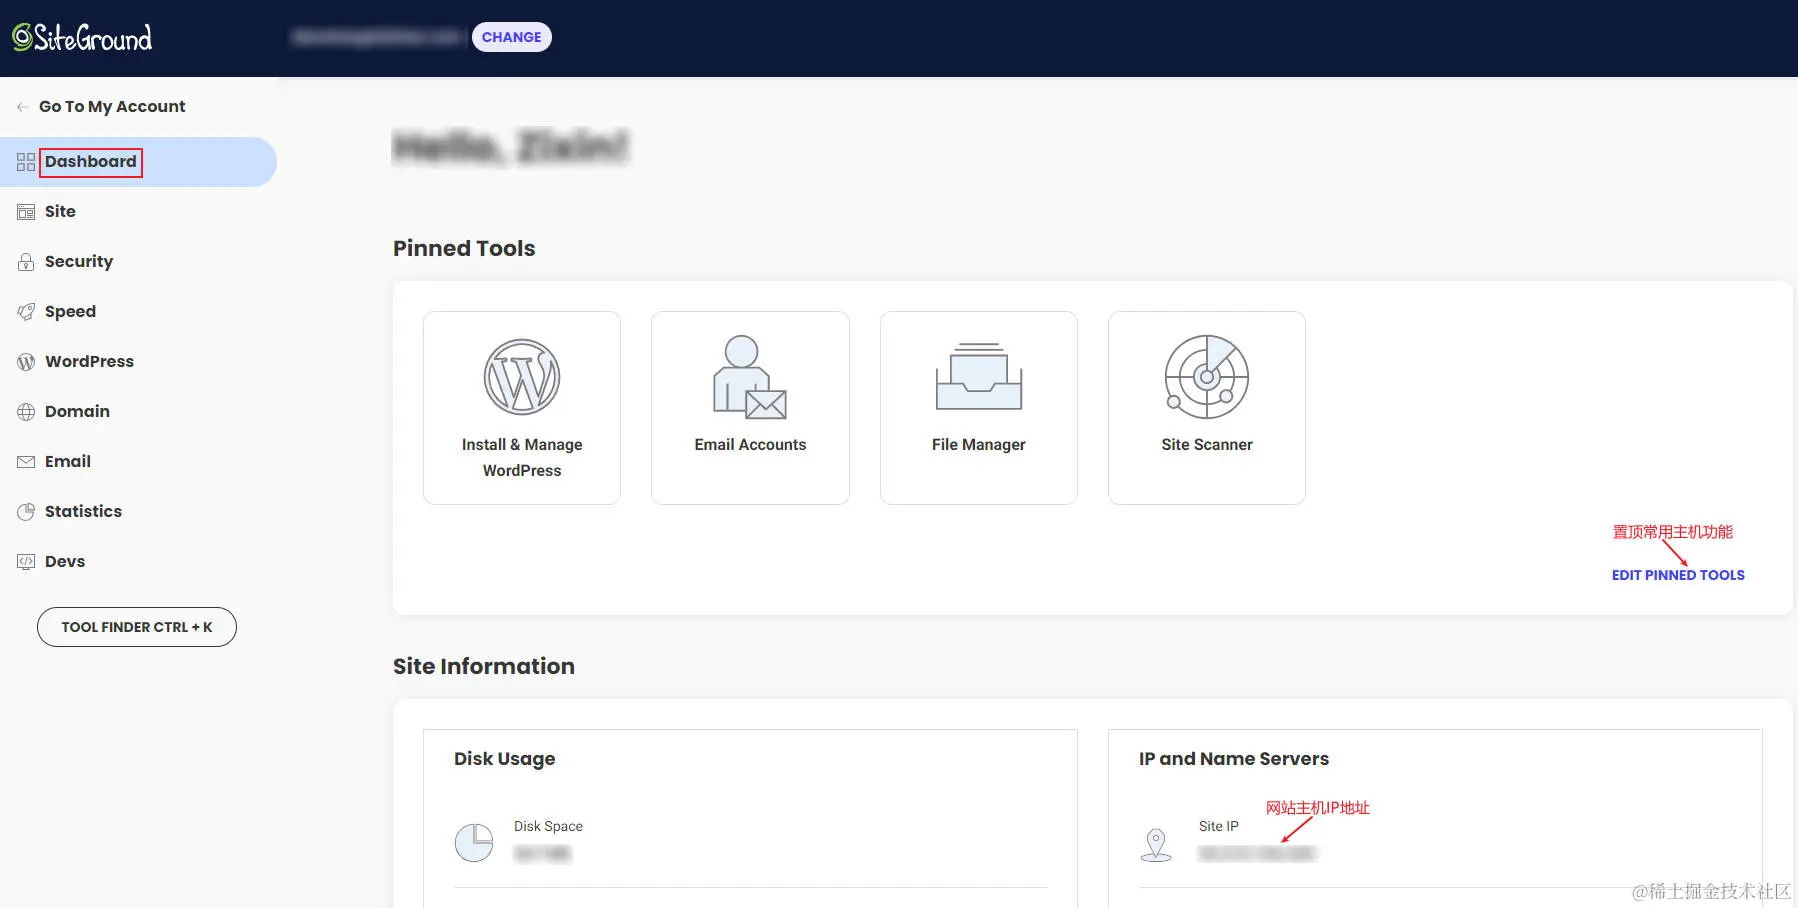Select the Email envelope icon in the sidebar
The image size is (1798, 908).
25,461
